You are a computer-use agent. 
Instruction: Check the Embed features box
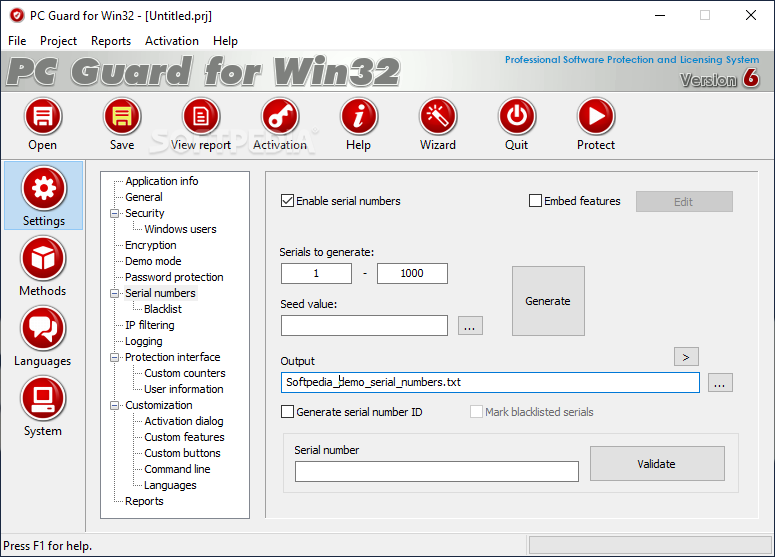click(535, 201)
